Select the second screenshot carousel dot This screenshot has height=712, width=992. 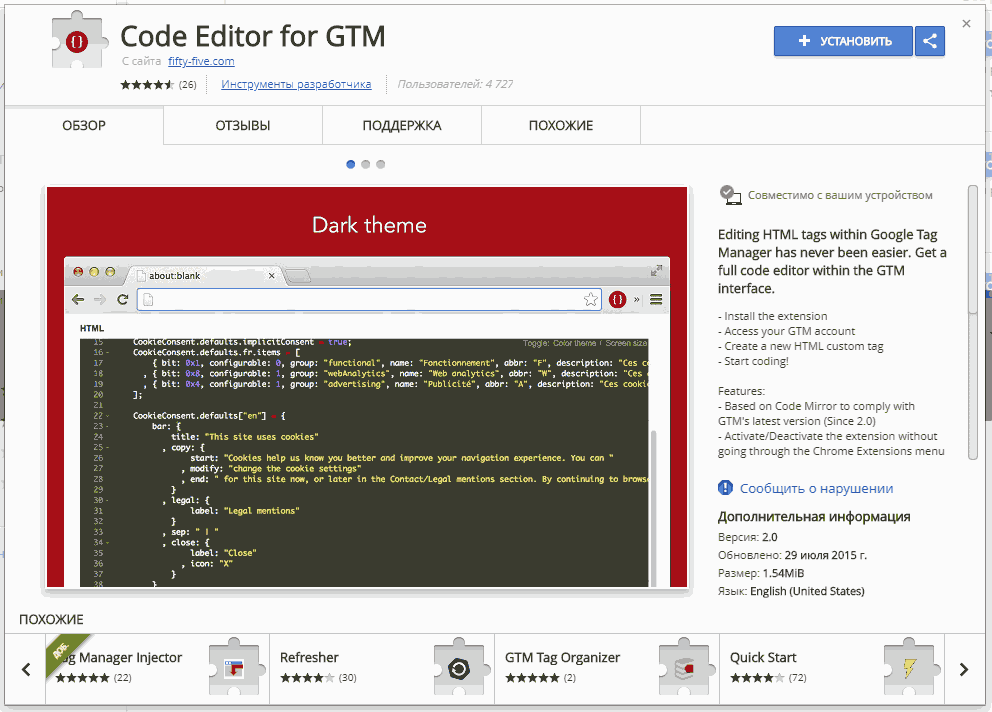coord(366,165)
